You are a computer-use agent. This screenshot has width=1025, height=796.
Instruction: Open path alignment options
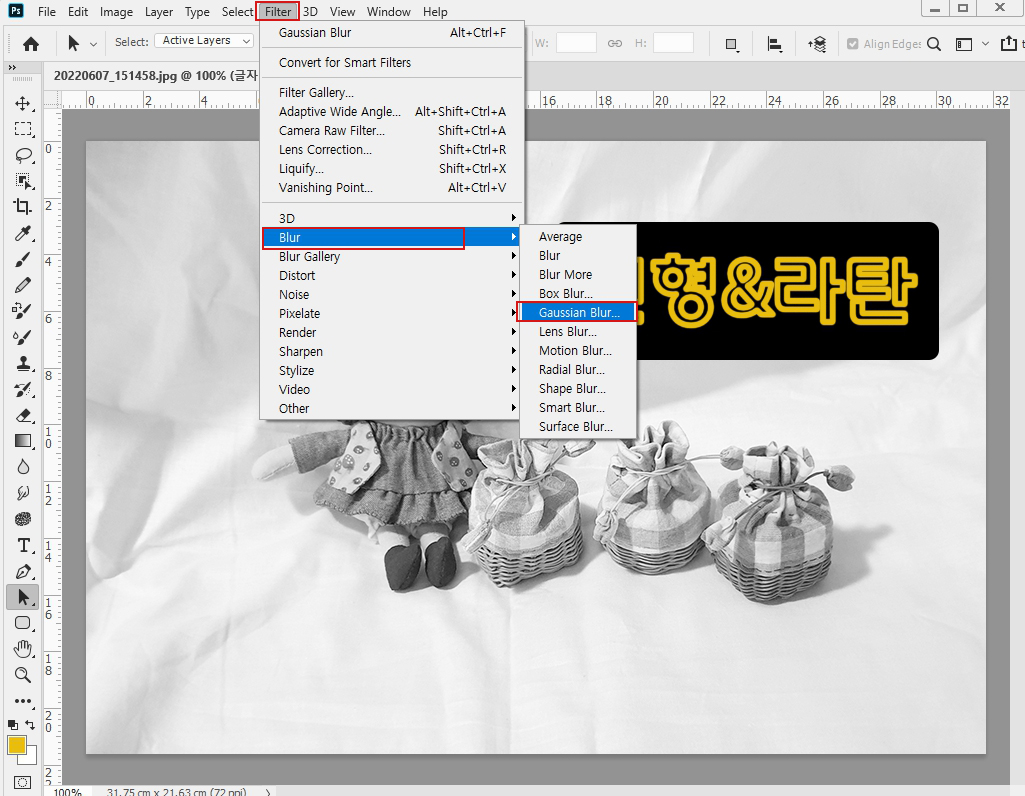(775, 44)
